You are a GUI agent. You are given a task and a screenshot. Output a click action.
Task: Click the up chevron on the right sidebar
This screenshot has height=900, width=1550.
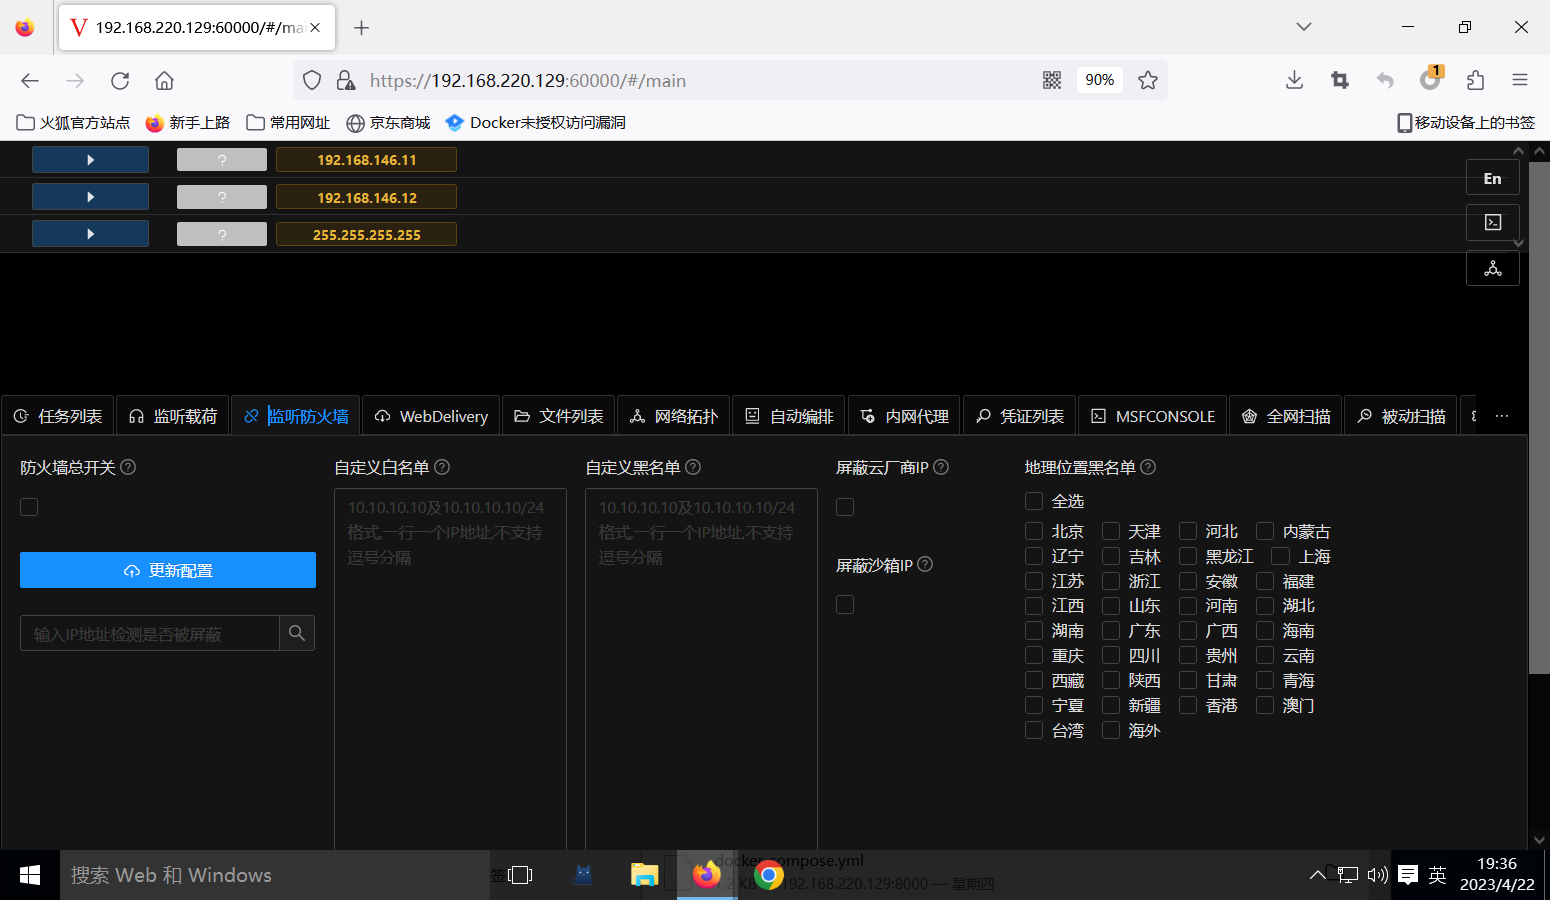tap(1519, 151)
